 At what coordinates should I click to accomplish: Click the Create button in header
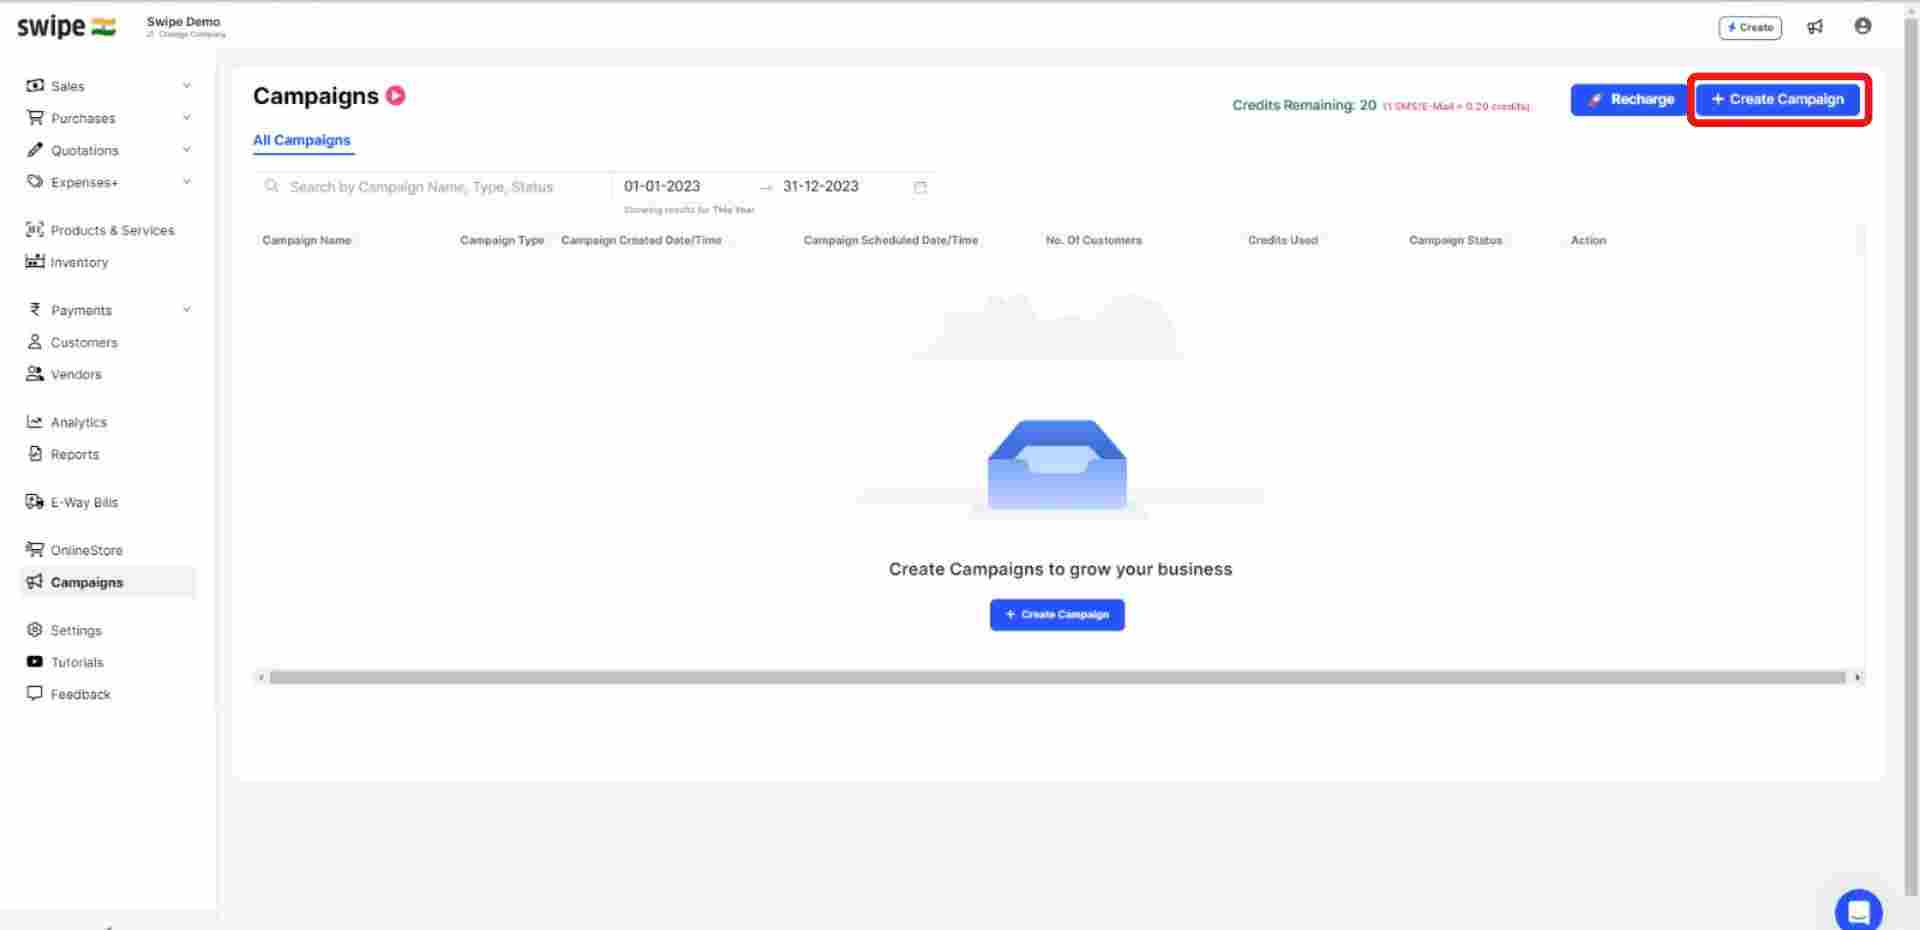(1750, 27)
